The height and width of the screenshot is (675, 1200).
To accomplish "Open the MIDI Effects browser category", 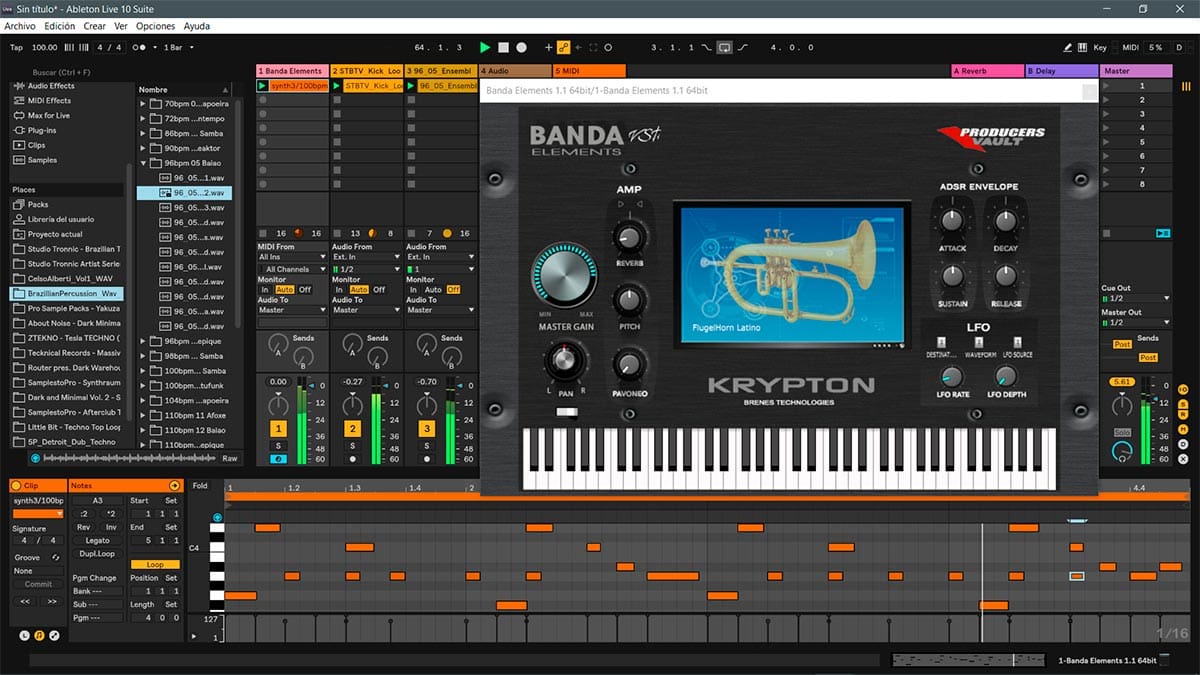I will point(49,101).
